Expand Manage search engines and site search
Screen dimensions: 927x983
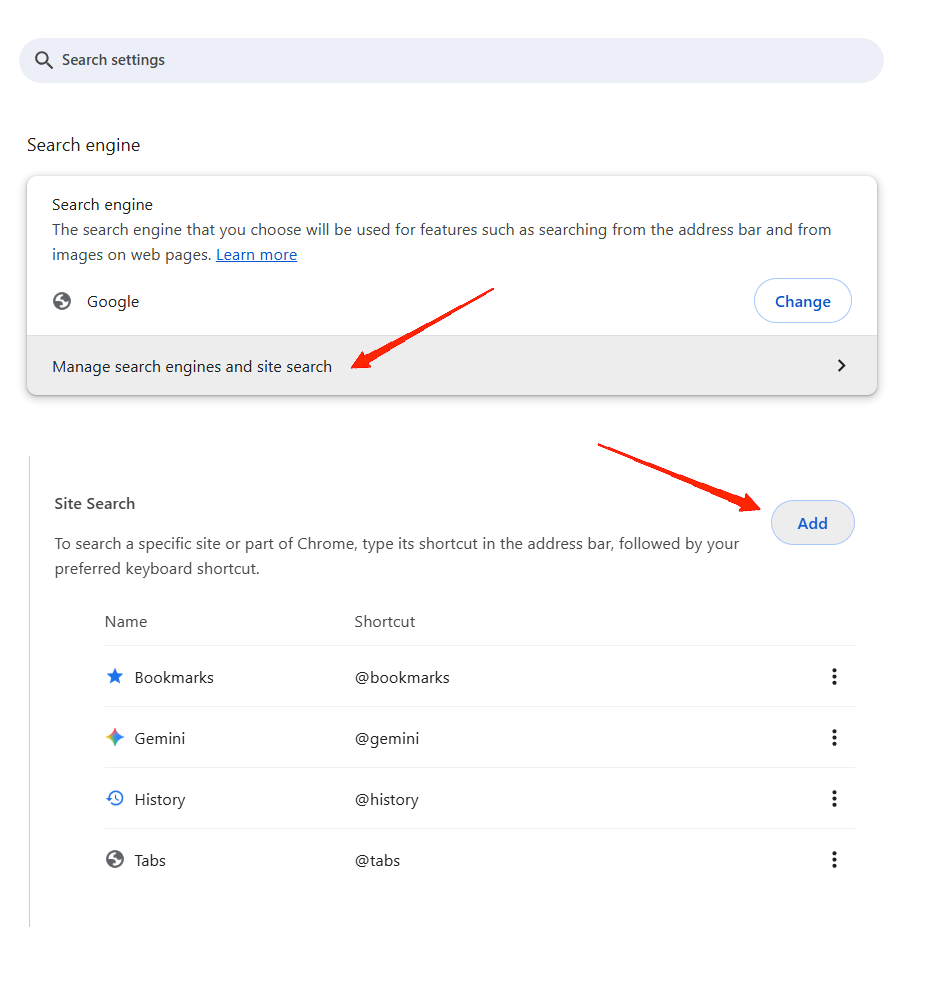[x=192, y=366]
